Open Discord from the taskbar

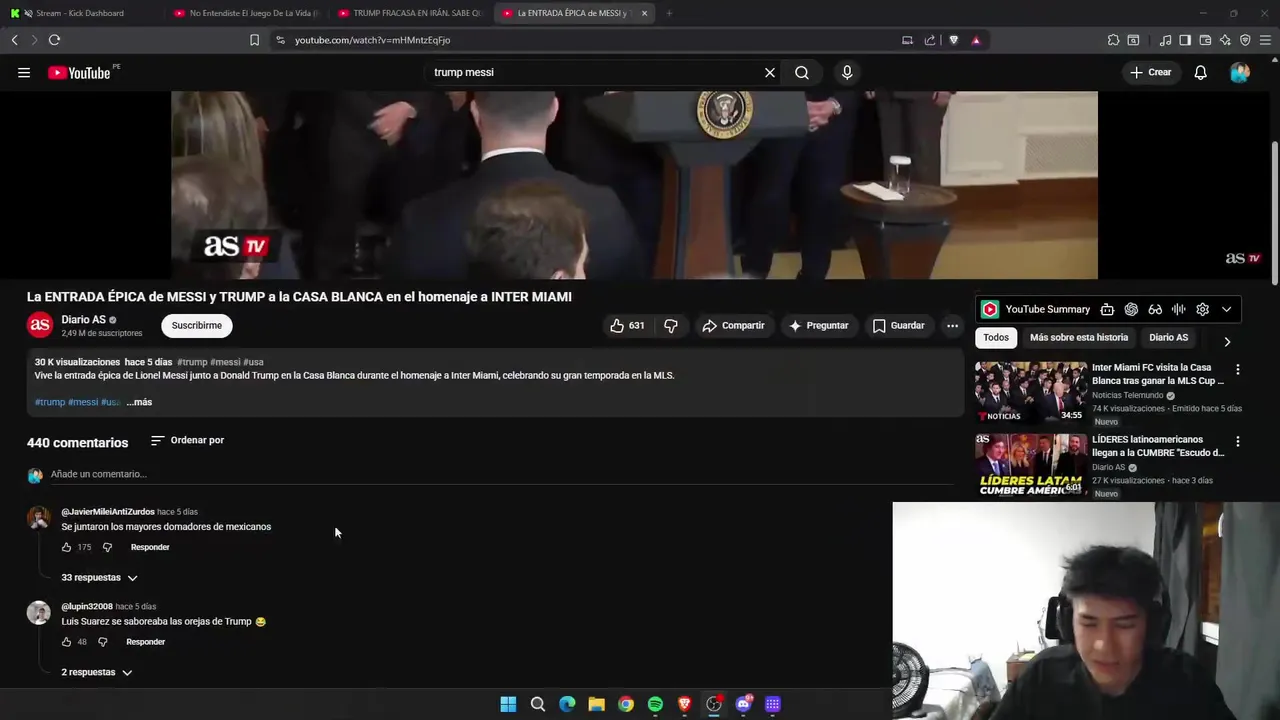pos(743,704)
